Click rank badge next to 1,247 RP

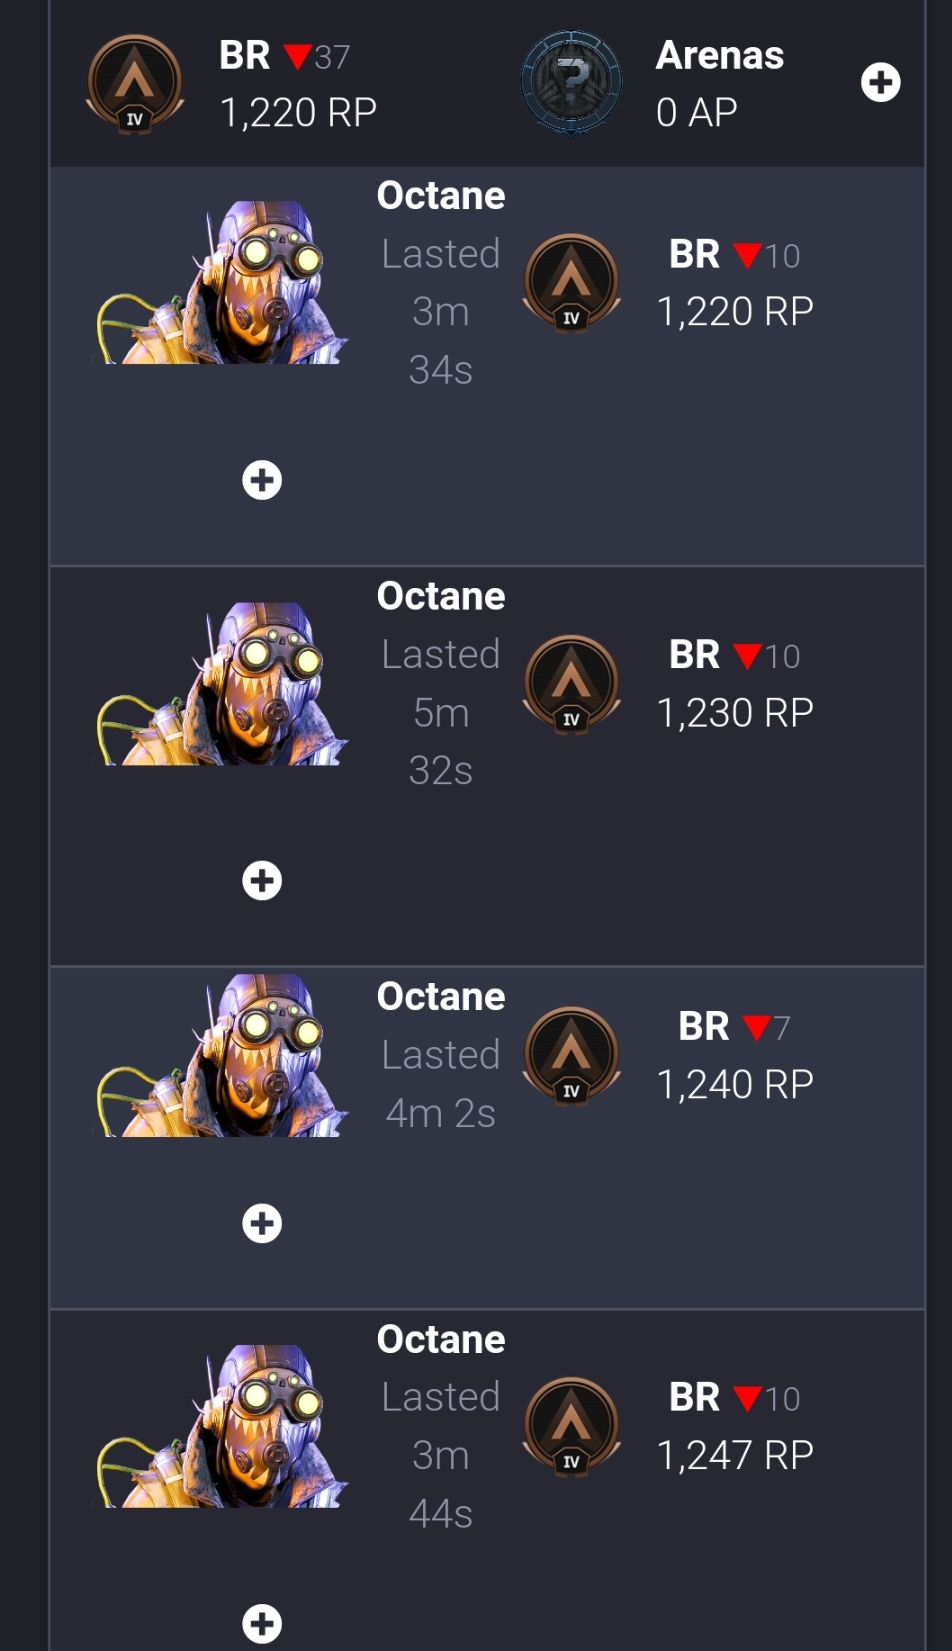click(571, 1426)
